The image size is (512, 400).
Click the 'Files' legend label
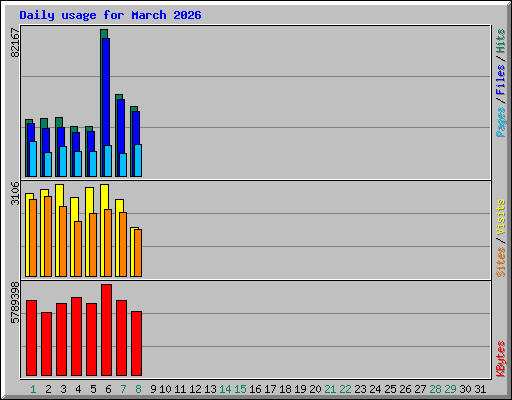[x=501, y=80]
